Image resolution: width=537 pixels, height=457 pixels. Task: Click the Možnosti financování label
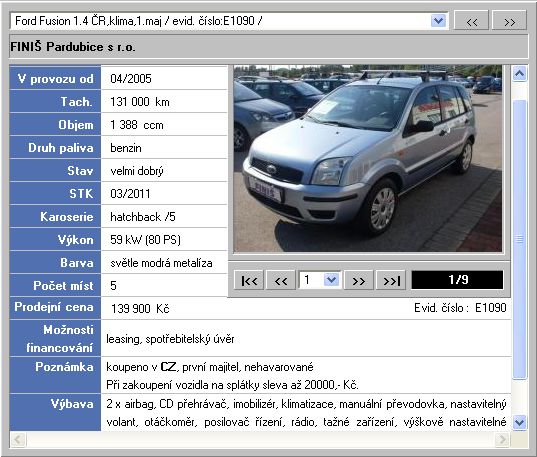pos(60,339)
